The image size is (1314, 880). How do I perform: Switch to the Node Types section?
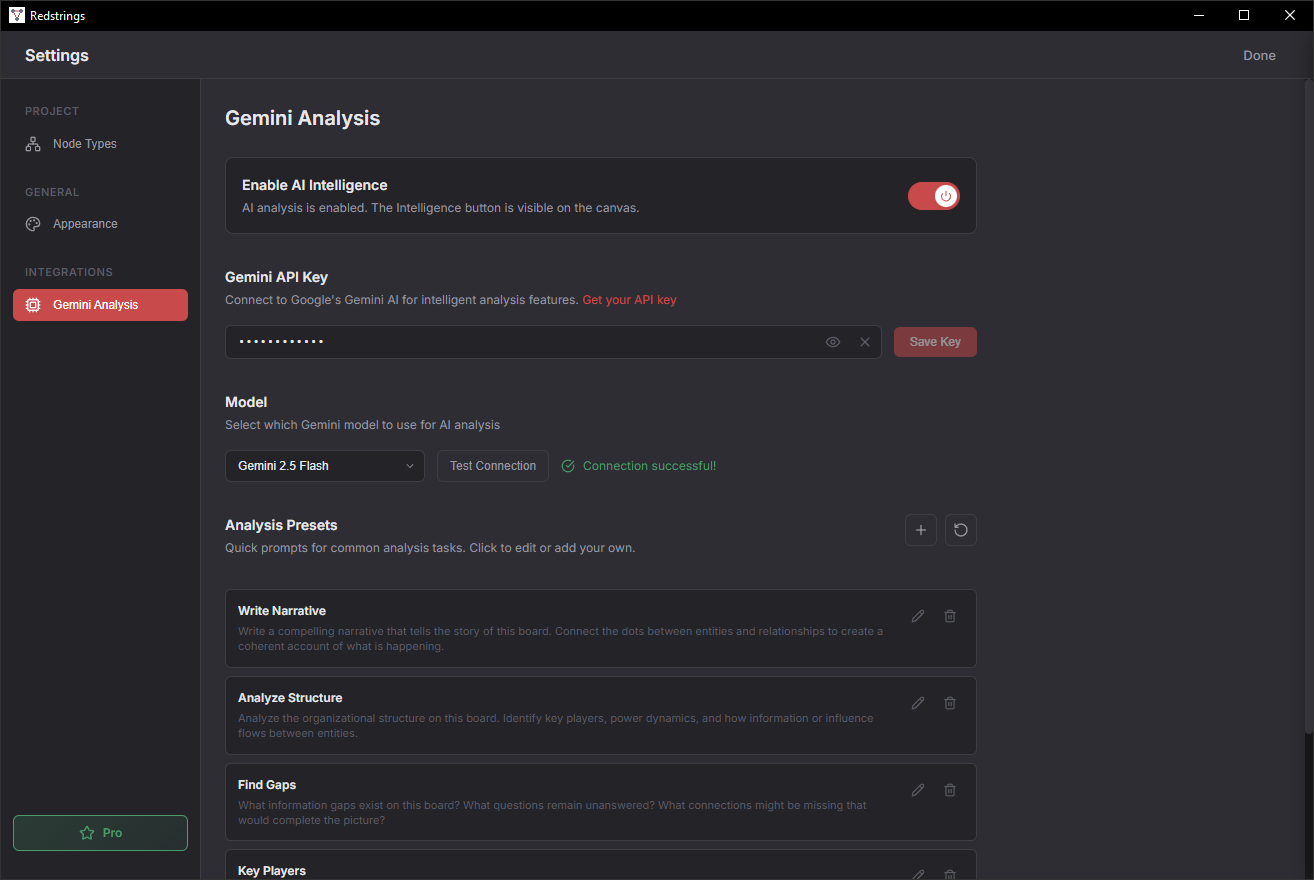(84, 143)
